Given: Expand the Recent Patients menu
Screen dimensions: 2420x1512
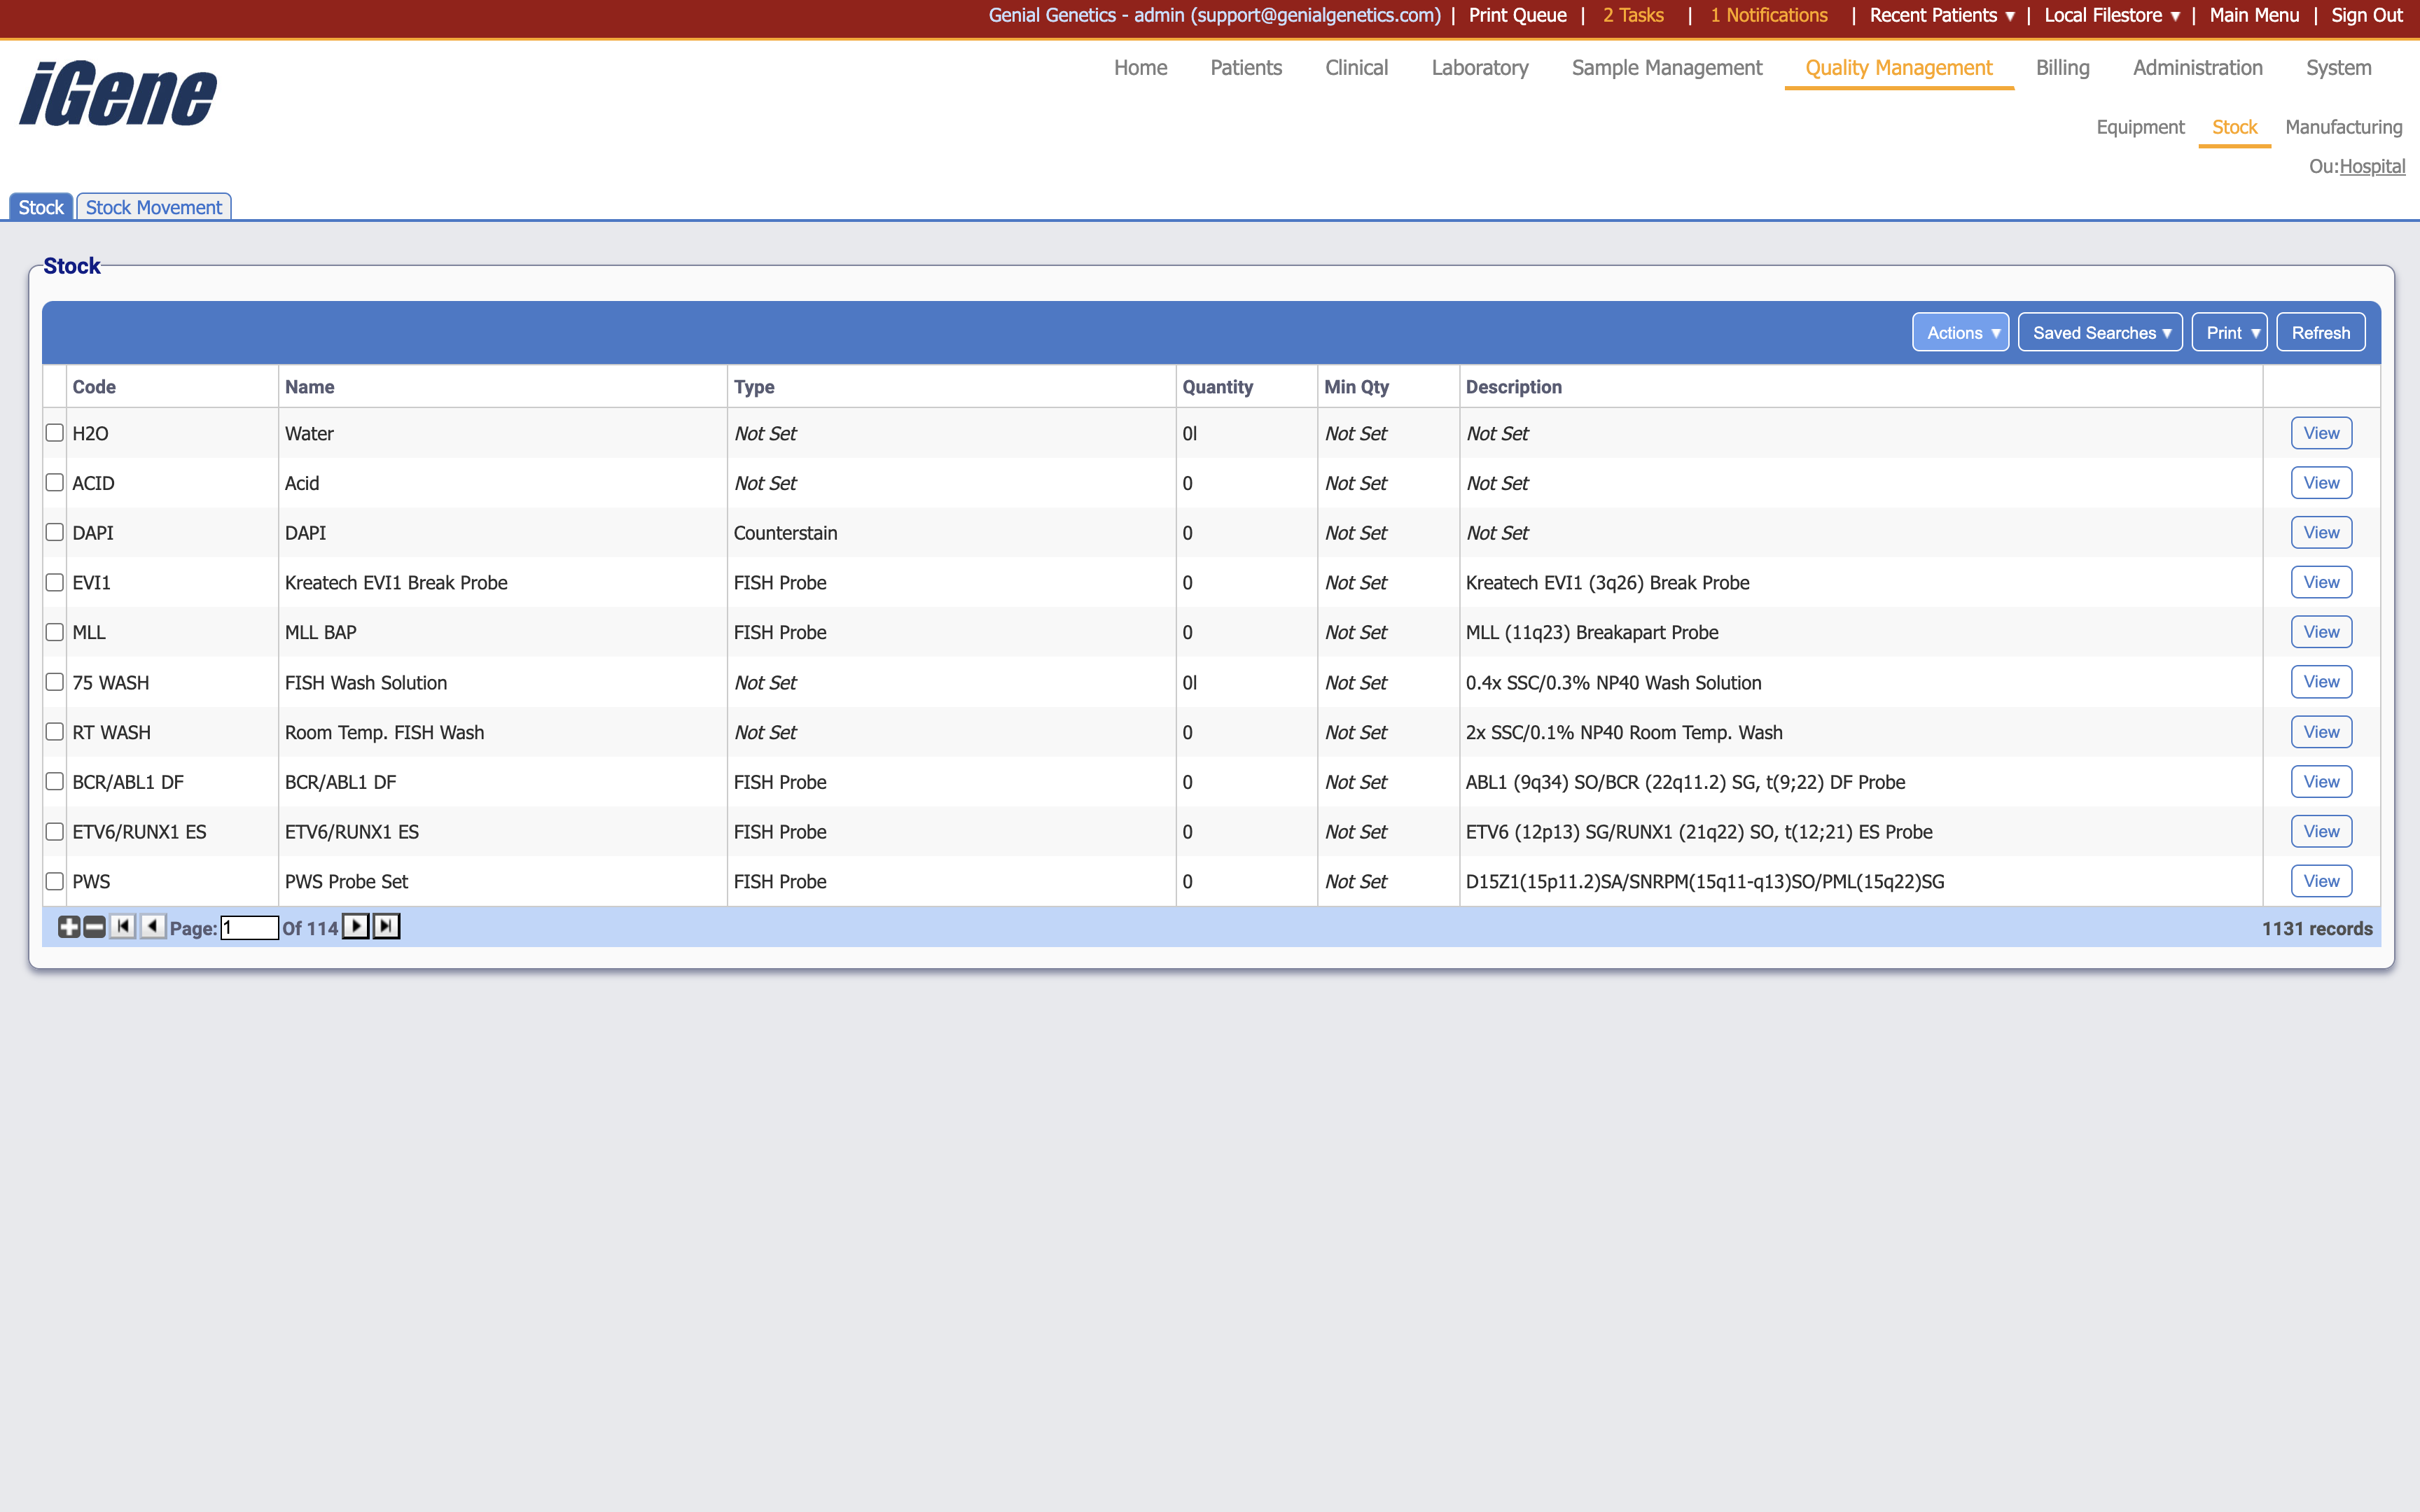Looking at the screenshot, I should tap(1941, 15).
